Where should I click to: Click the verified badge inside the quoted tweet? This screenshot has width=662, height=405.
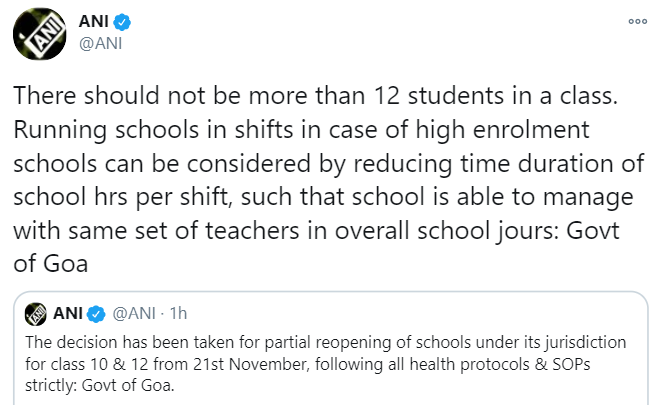(x=96, y=314)
